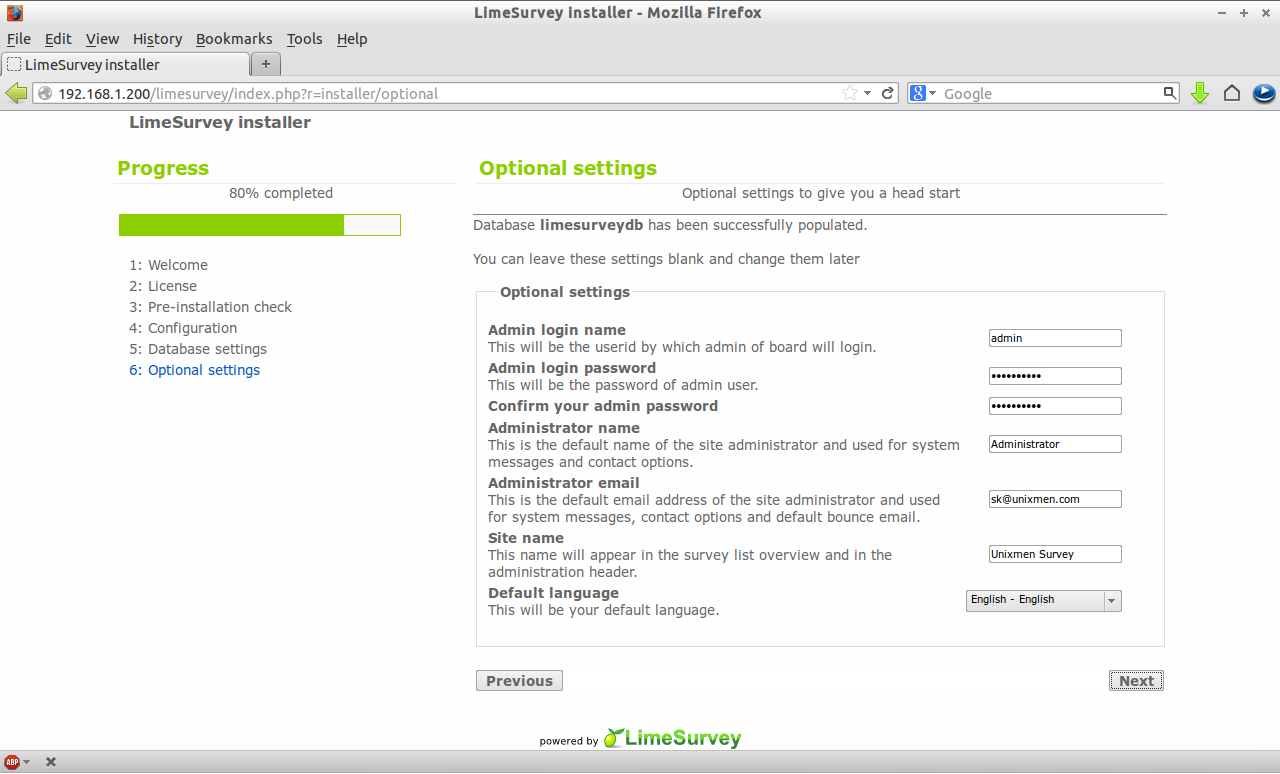
Task: Focus the Site name field
Action: click(x=1055, y=554)
